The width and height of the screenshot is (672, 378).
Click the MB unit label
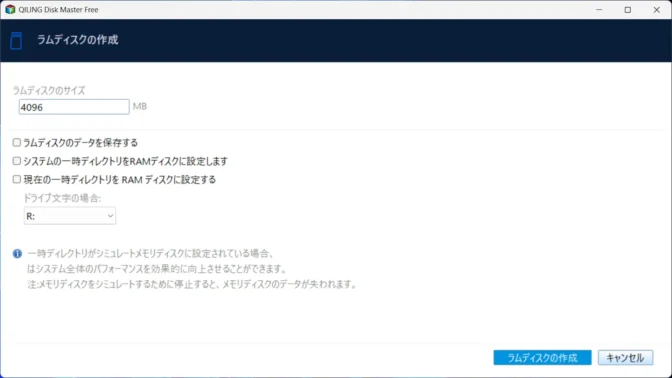pyautogui.click(x=140, y=106)
